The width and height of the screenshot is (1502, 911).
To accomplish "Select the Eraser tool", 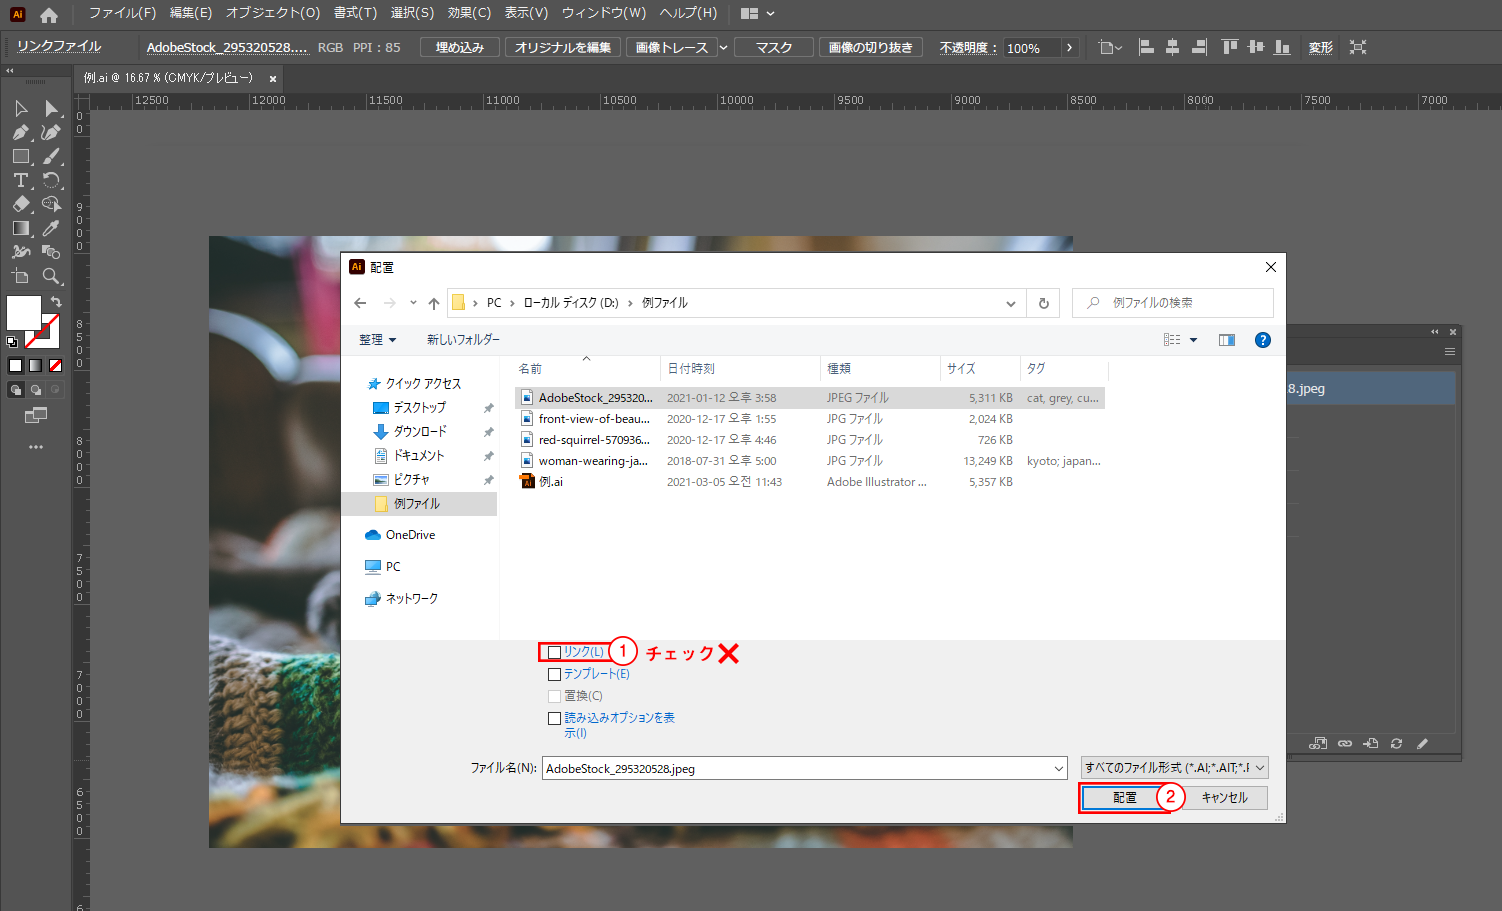I will tap(21, 204).
